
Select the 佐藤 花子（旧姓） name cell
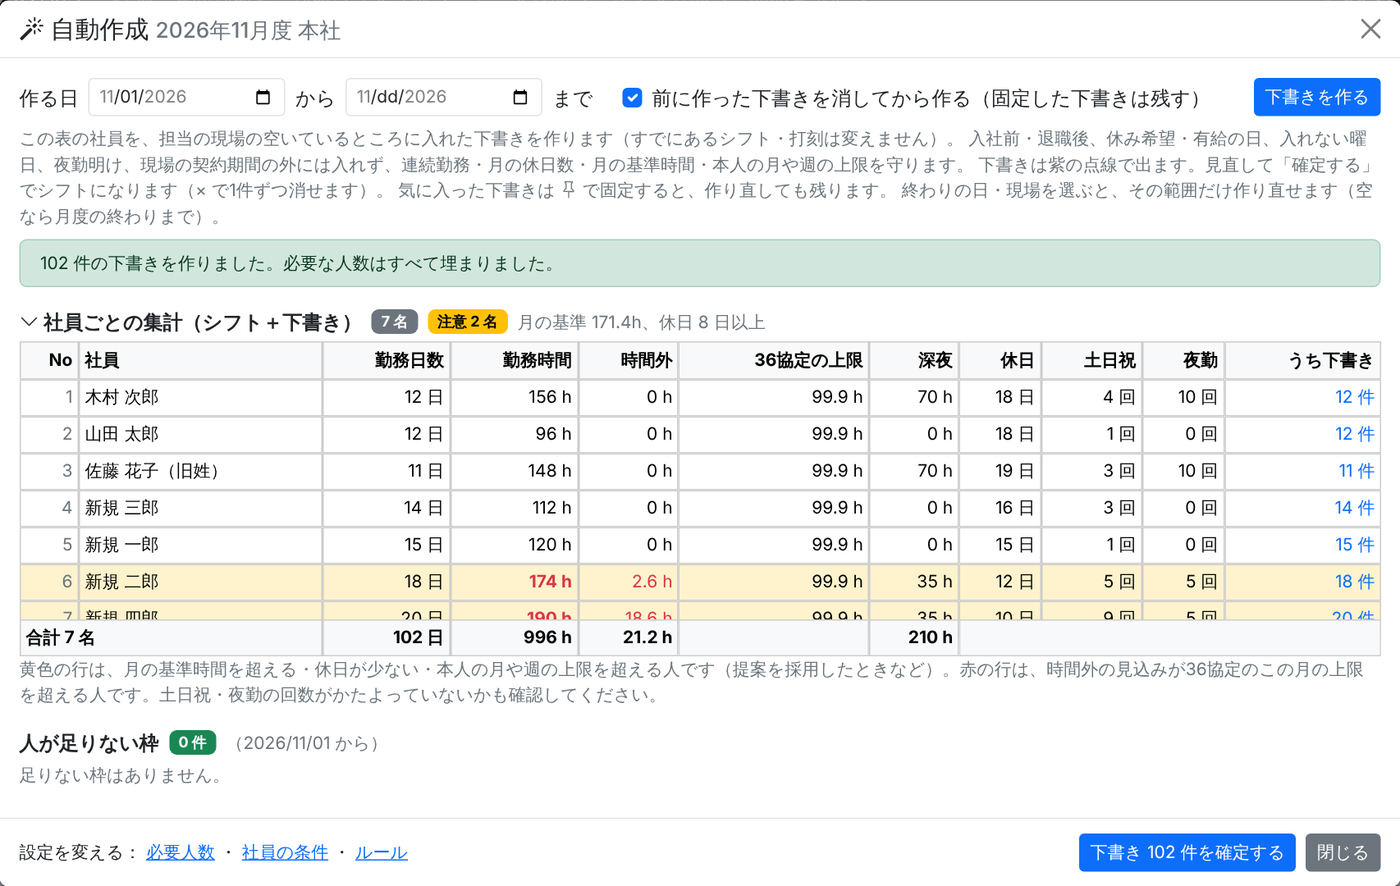[201, 472]
